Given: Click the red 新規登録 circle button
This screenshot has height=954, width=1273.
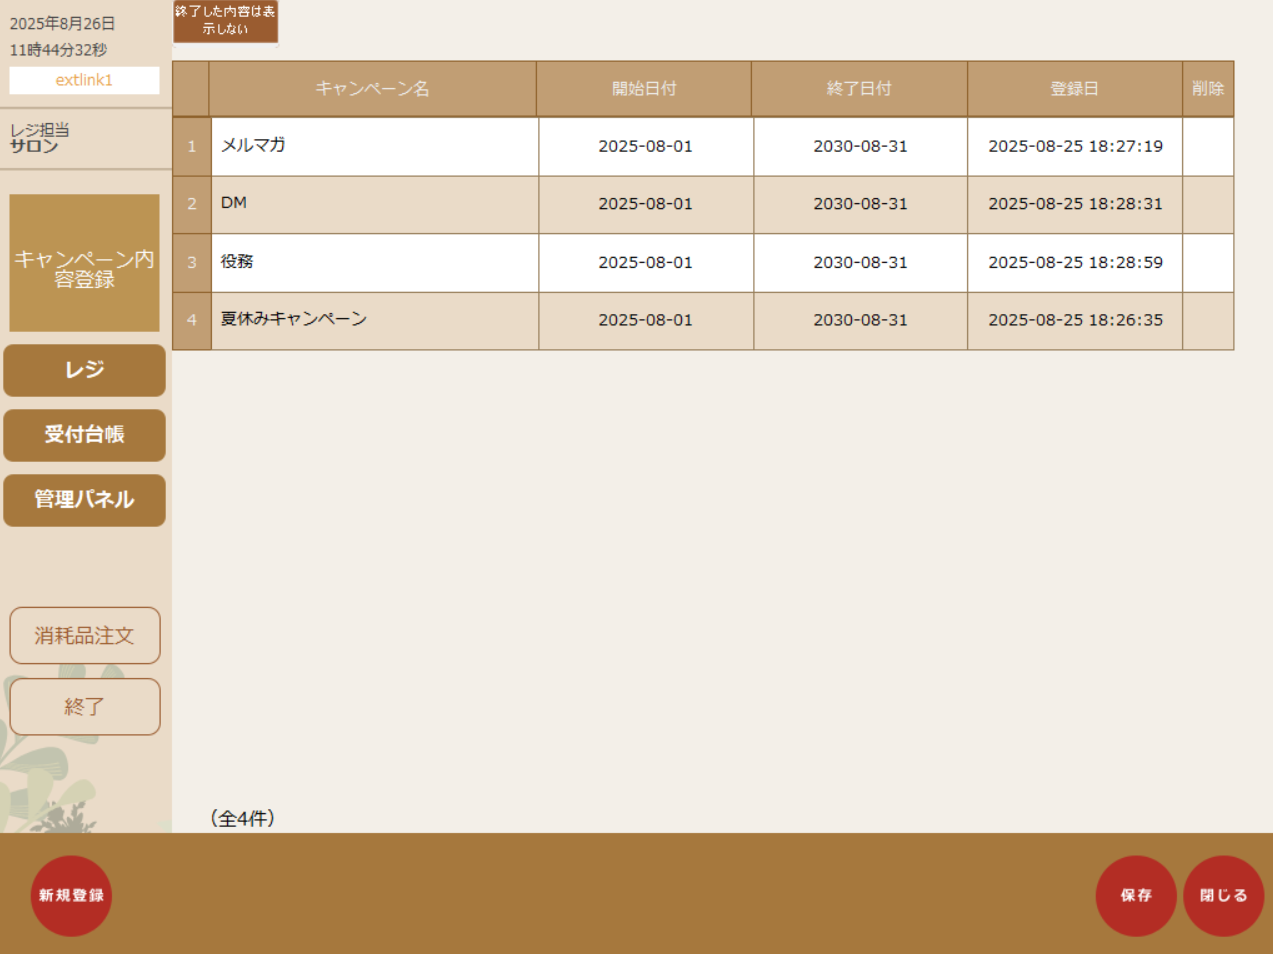Looking at the screenshot, I should [70, 896].
